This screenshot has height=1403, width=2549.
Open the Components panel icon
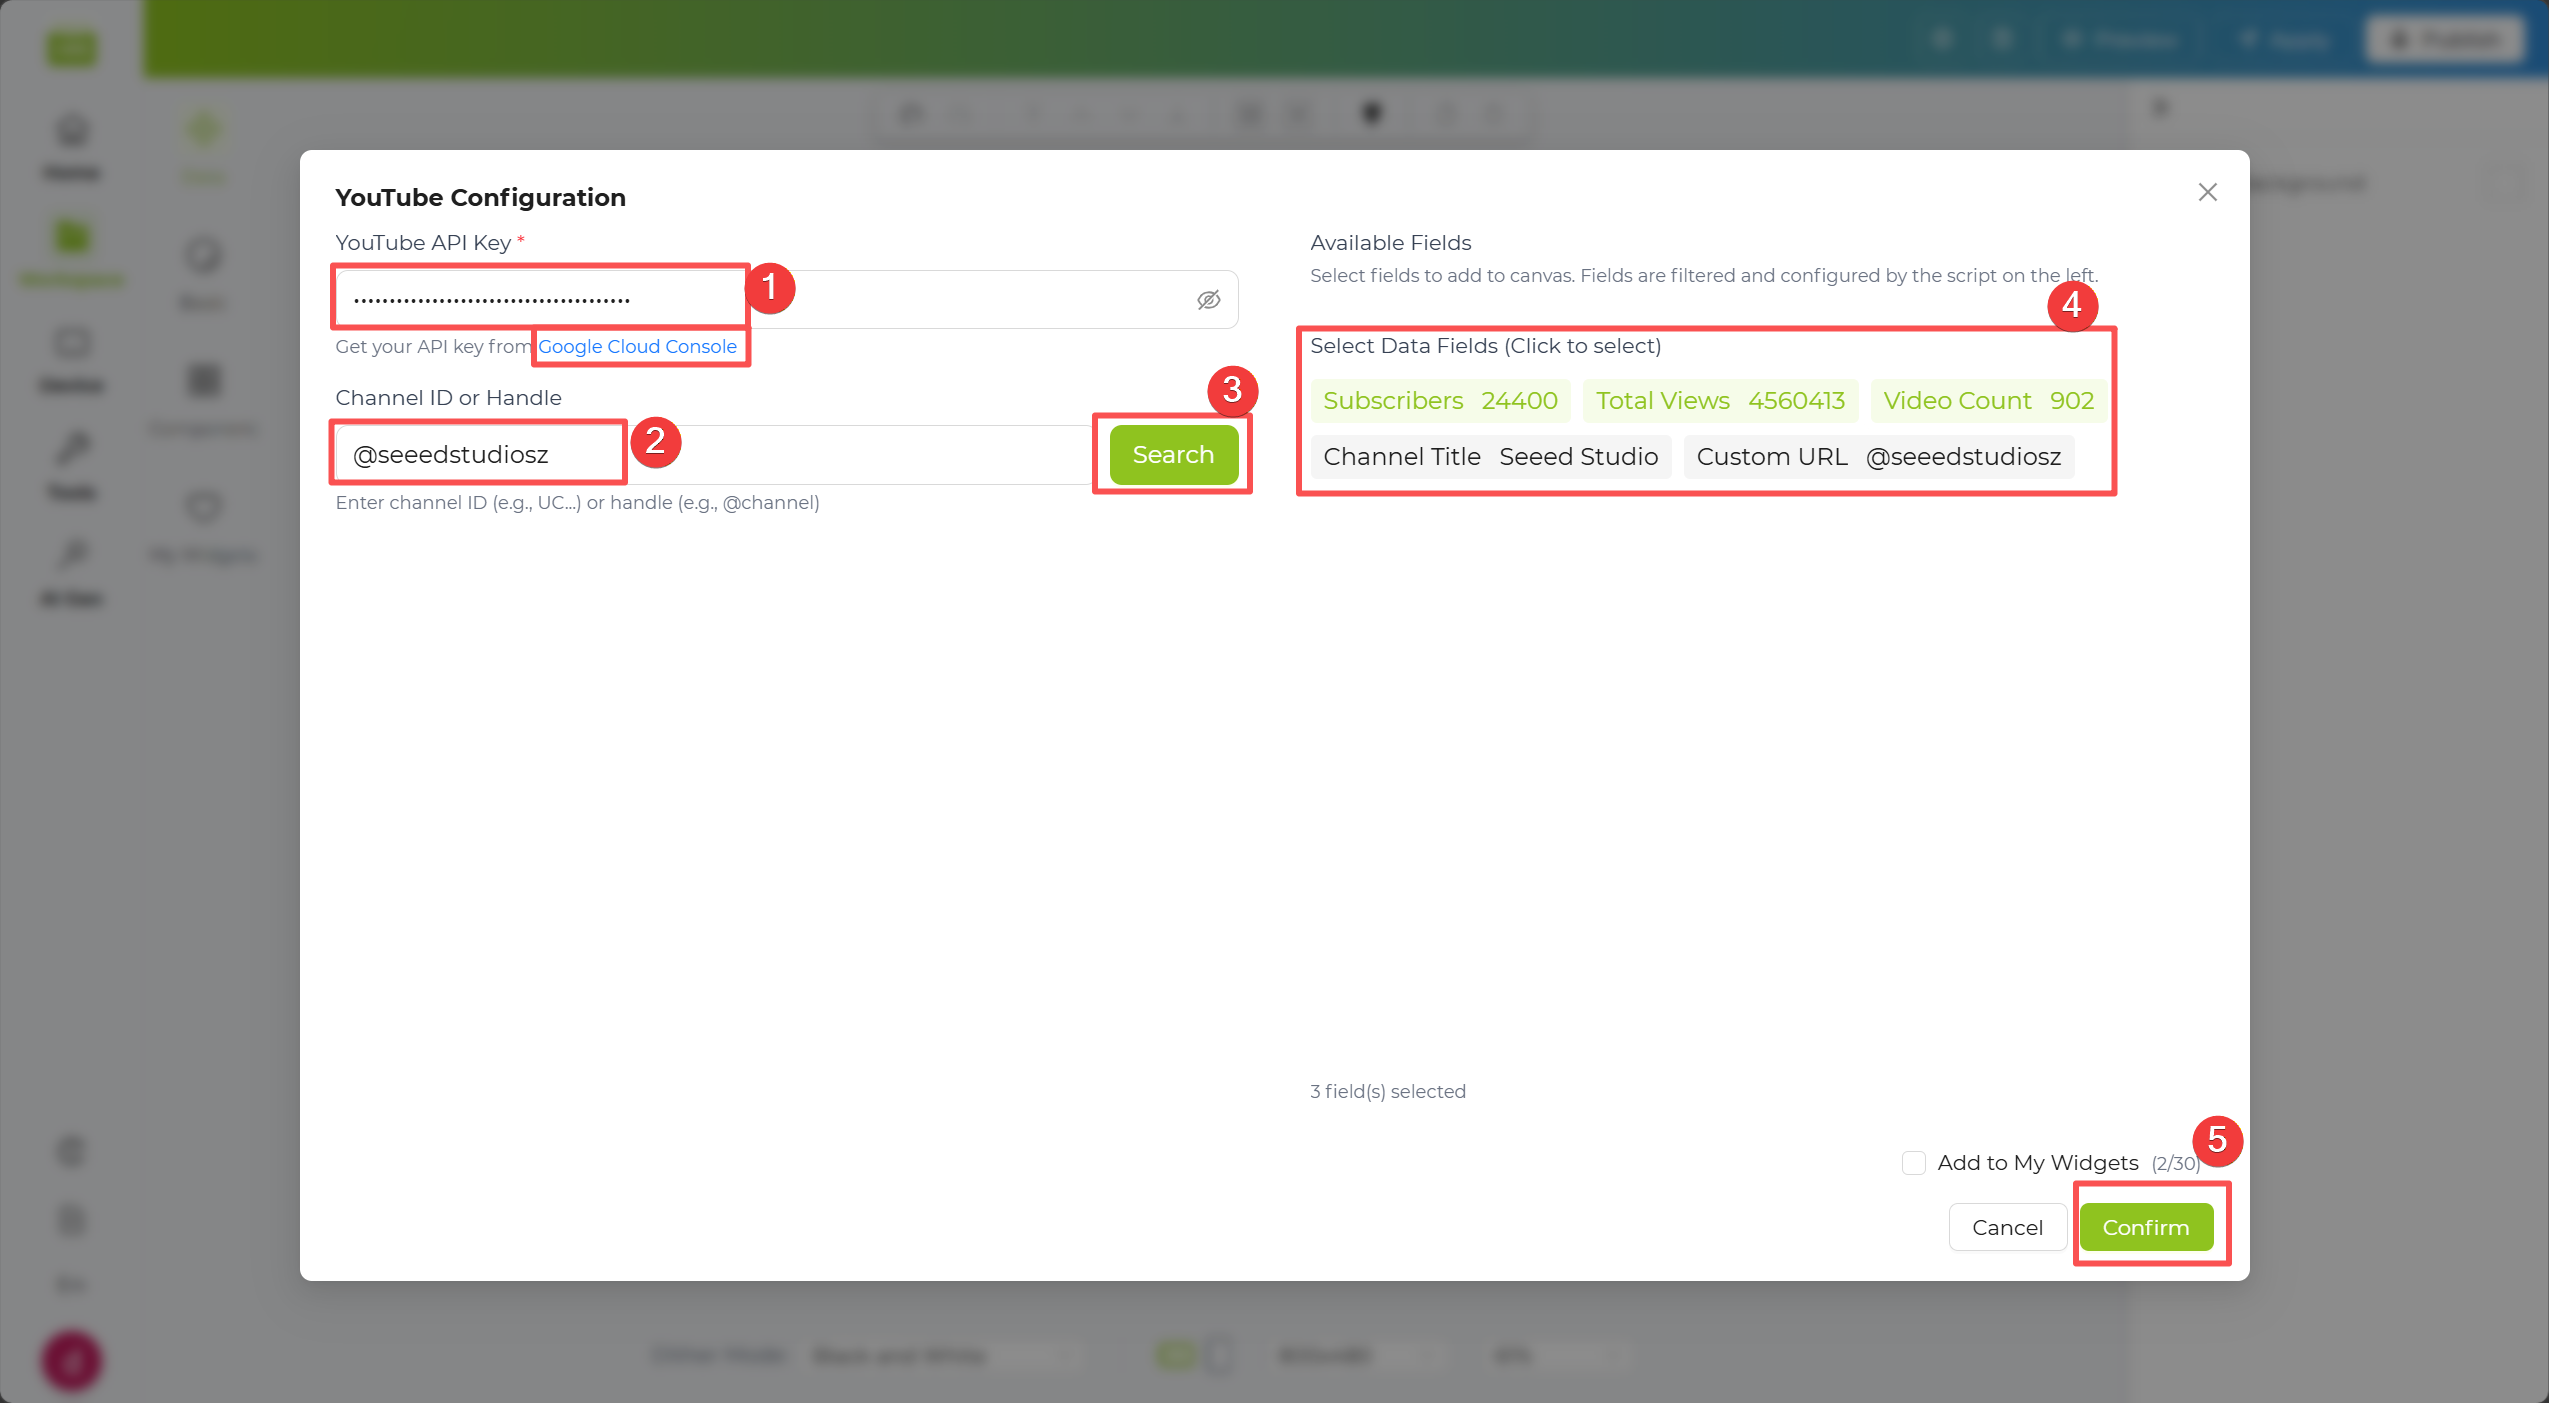pyautogui.click(x=203, y=400)
